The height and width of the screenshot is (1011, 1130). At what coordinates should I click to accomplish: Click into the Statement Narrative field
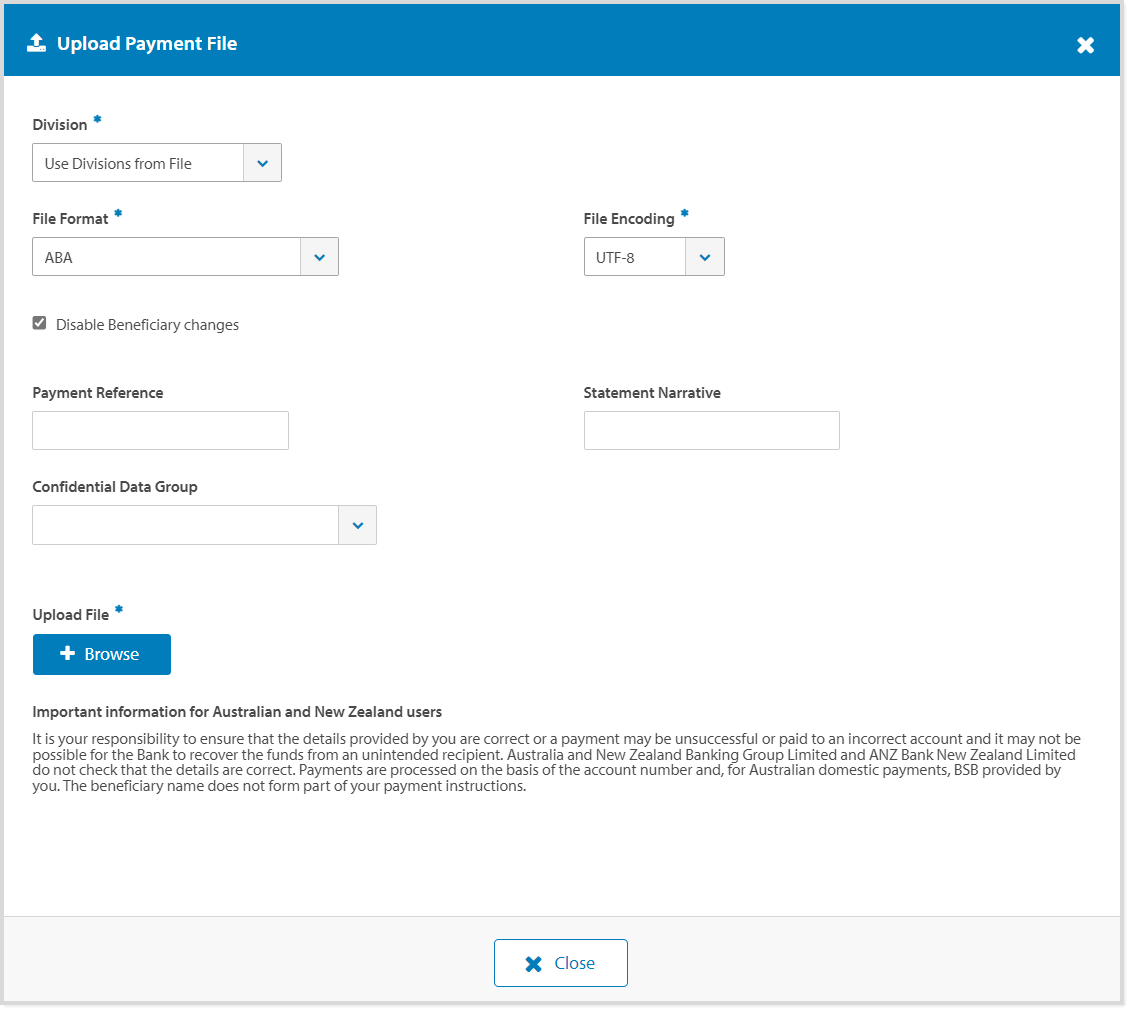(711, 430)
